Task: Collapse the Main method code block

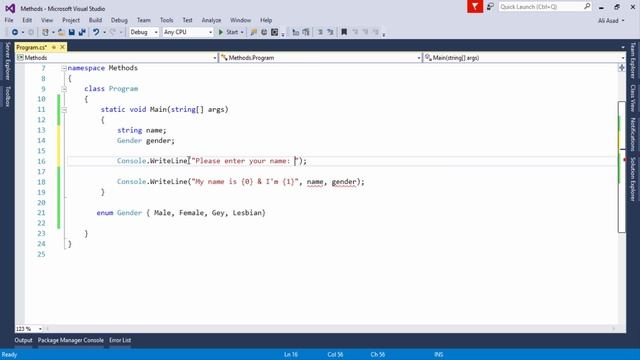Action: (x=64, y=110)
